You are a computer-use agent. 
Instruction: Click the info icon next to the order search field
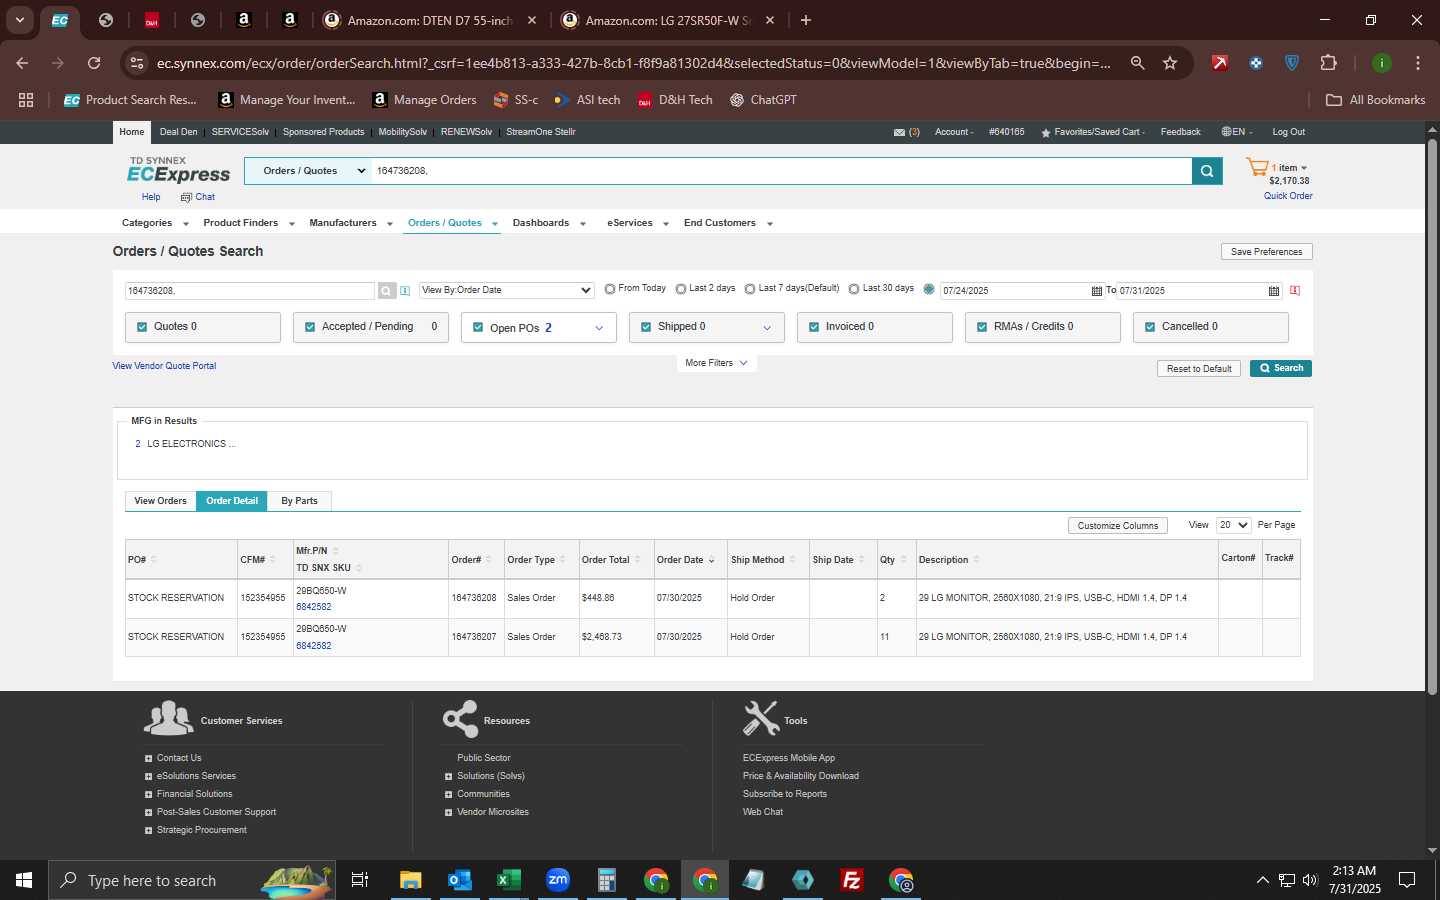pos(405,291)
